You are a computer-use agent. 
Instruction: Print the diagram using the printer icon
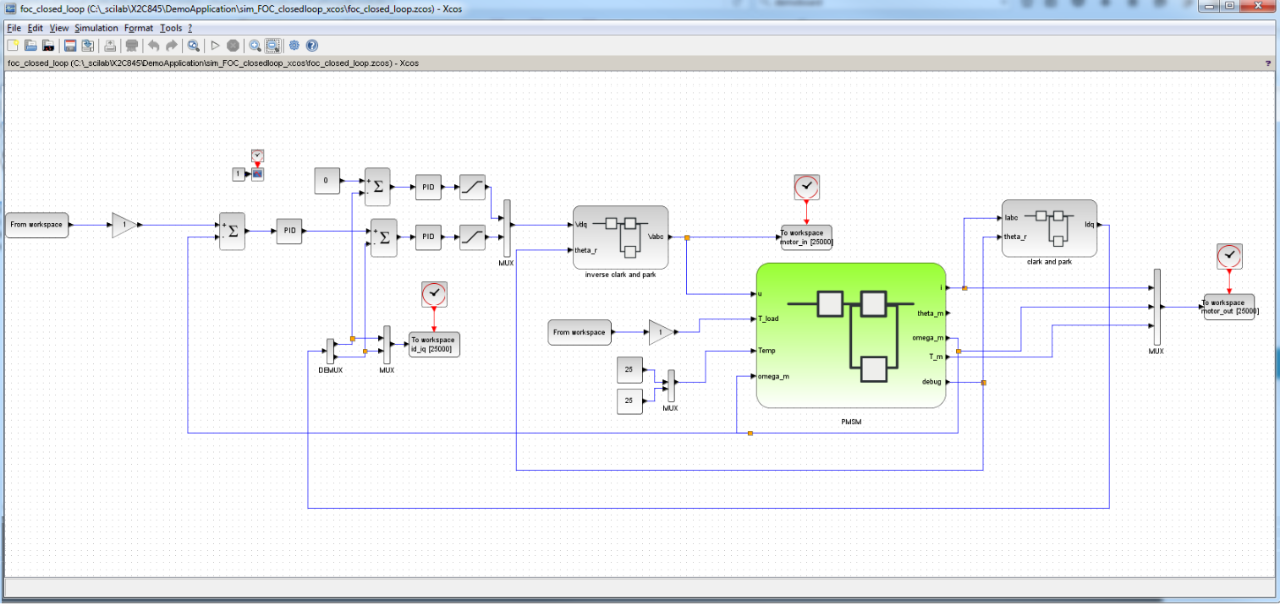tap(111, 45)
